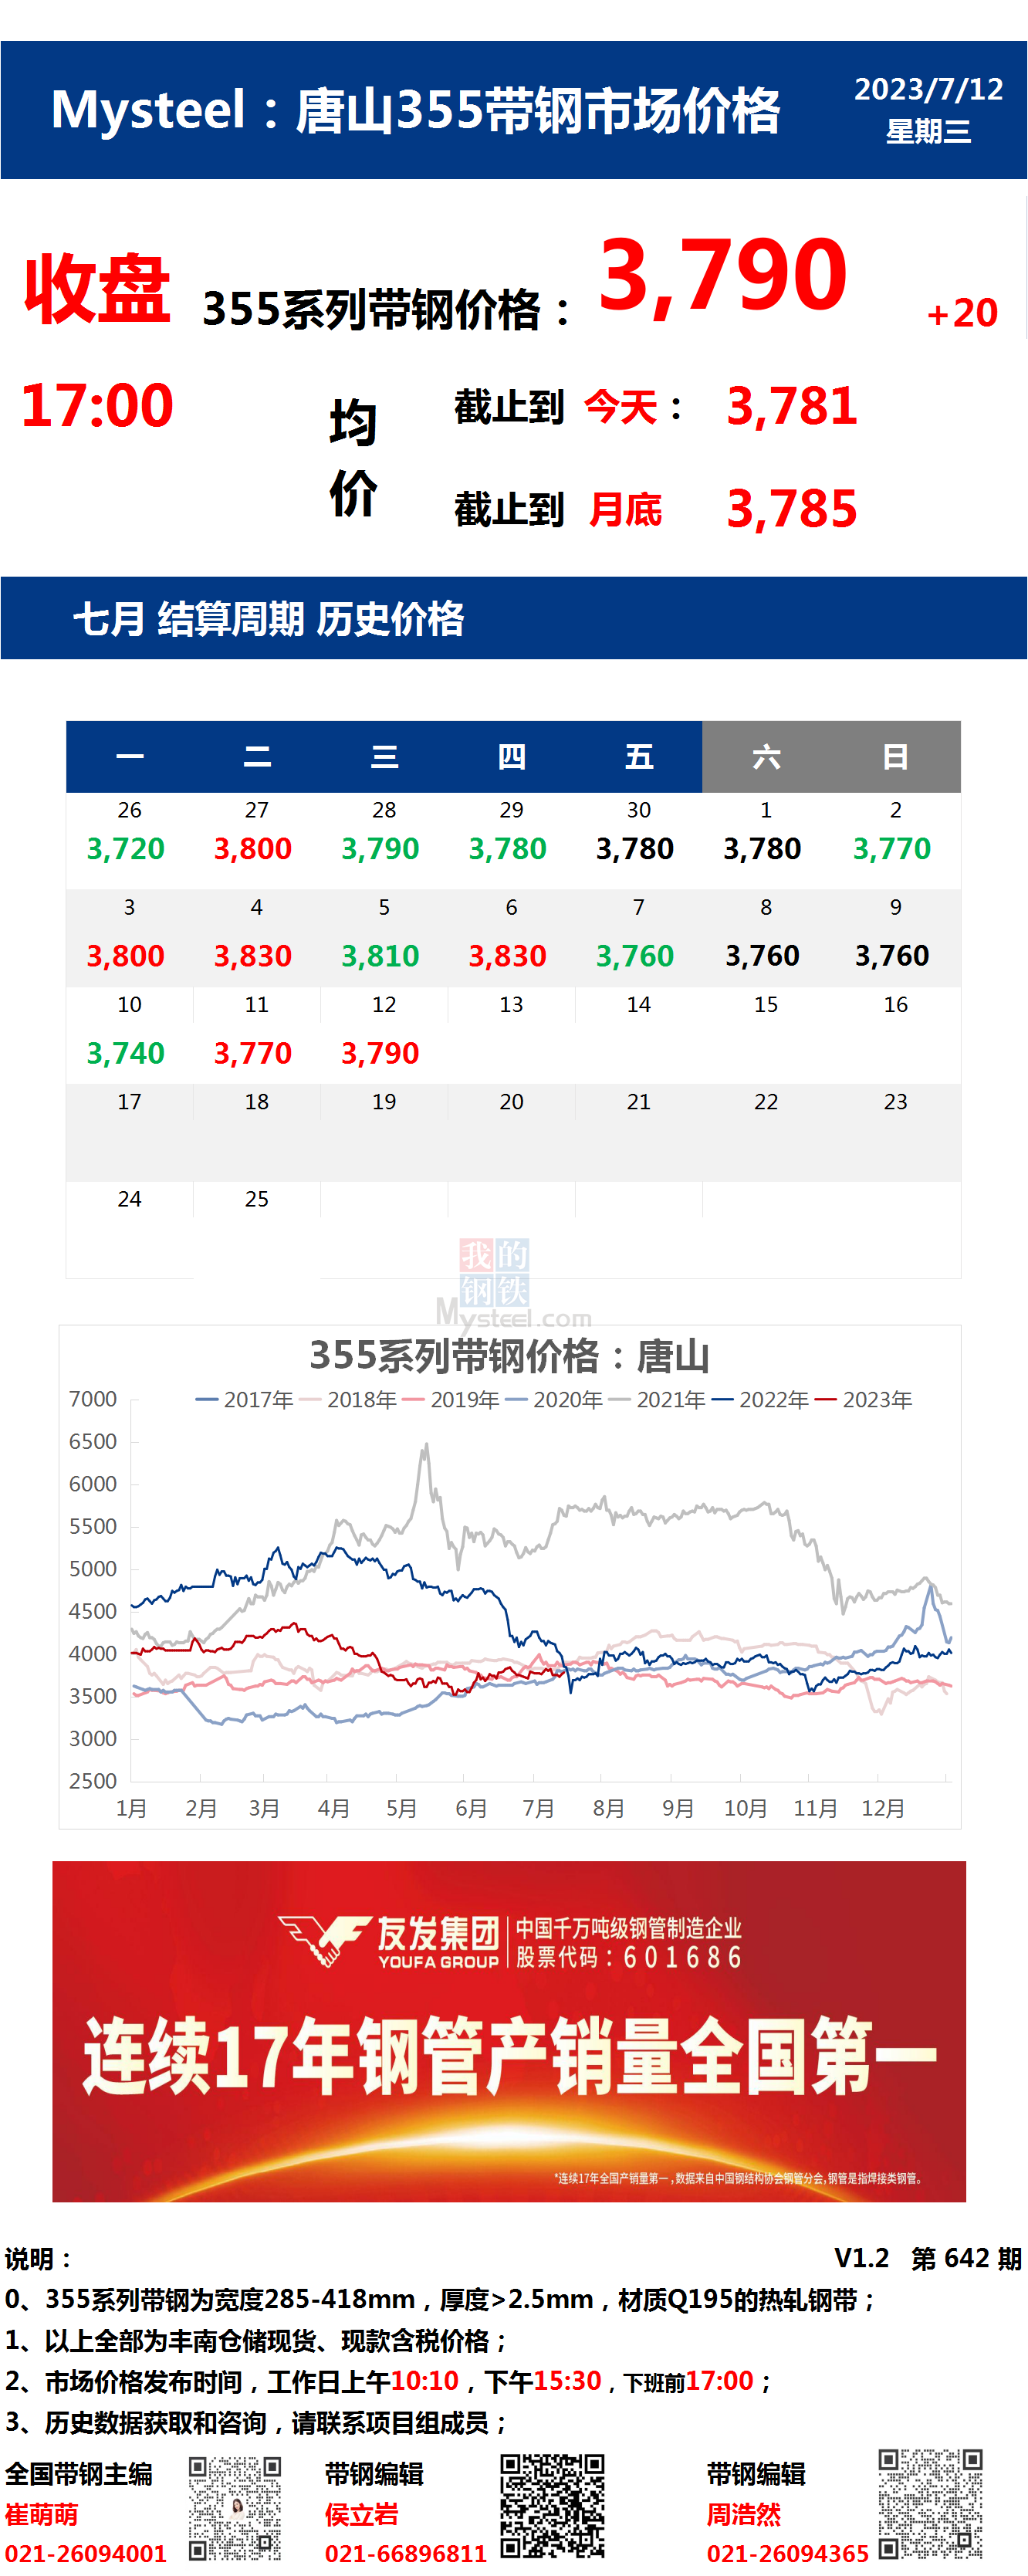Select the 五 weekday column header
Viewport: 1028px width, 2576px height.
(639, 757)
